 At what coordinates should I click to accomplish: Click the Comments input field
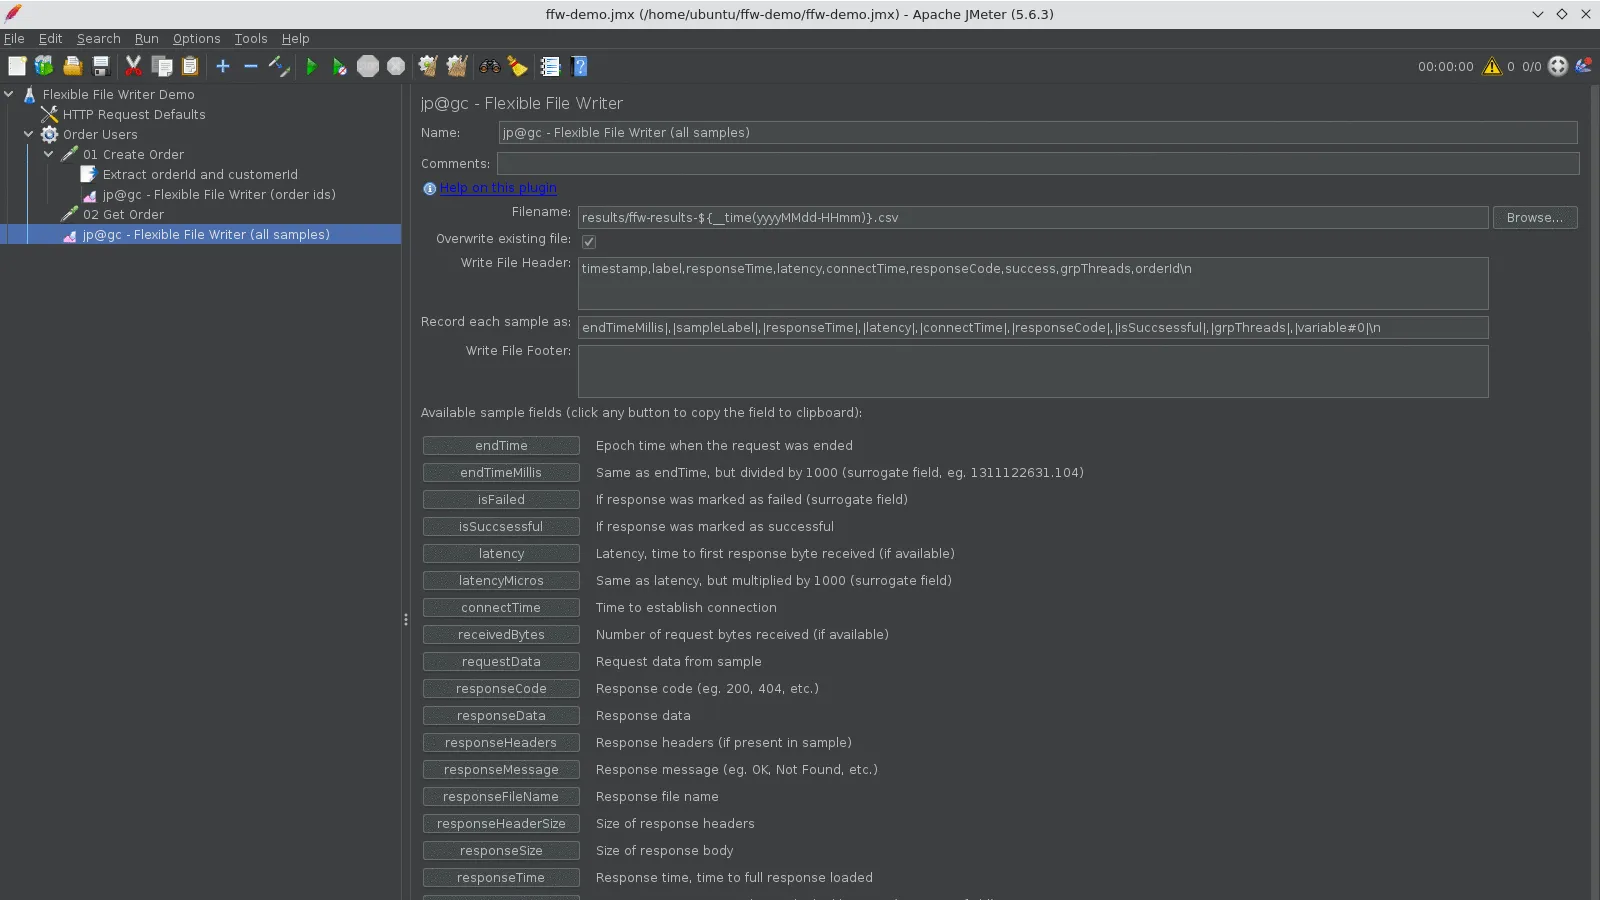(x=1038, y=163)
